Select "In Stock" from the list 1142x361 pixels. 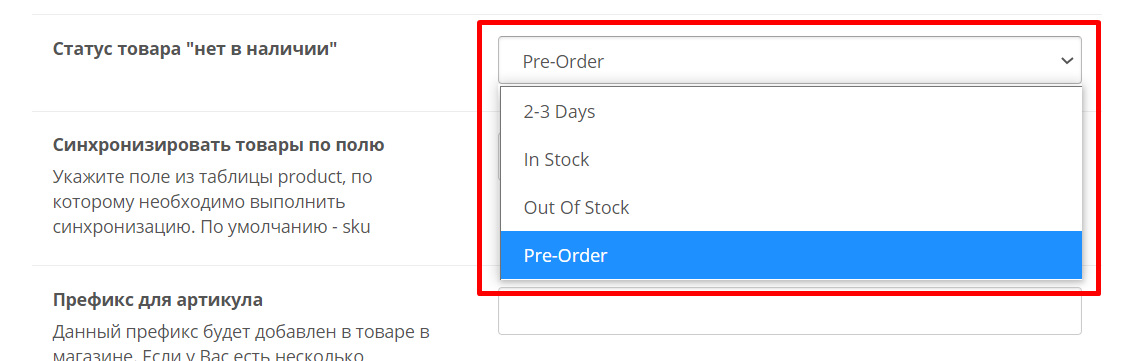click(791, 160)
